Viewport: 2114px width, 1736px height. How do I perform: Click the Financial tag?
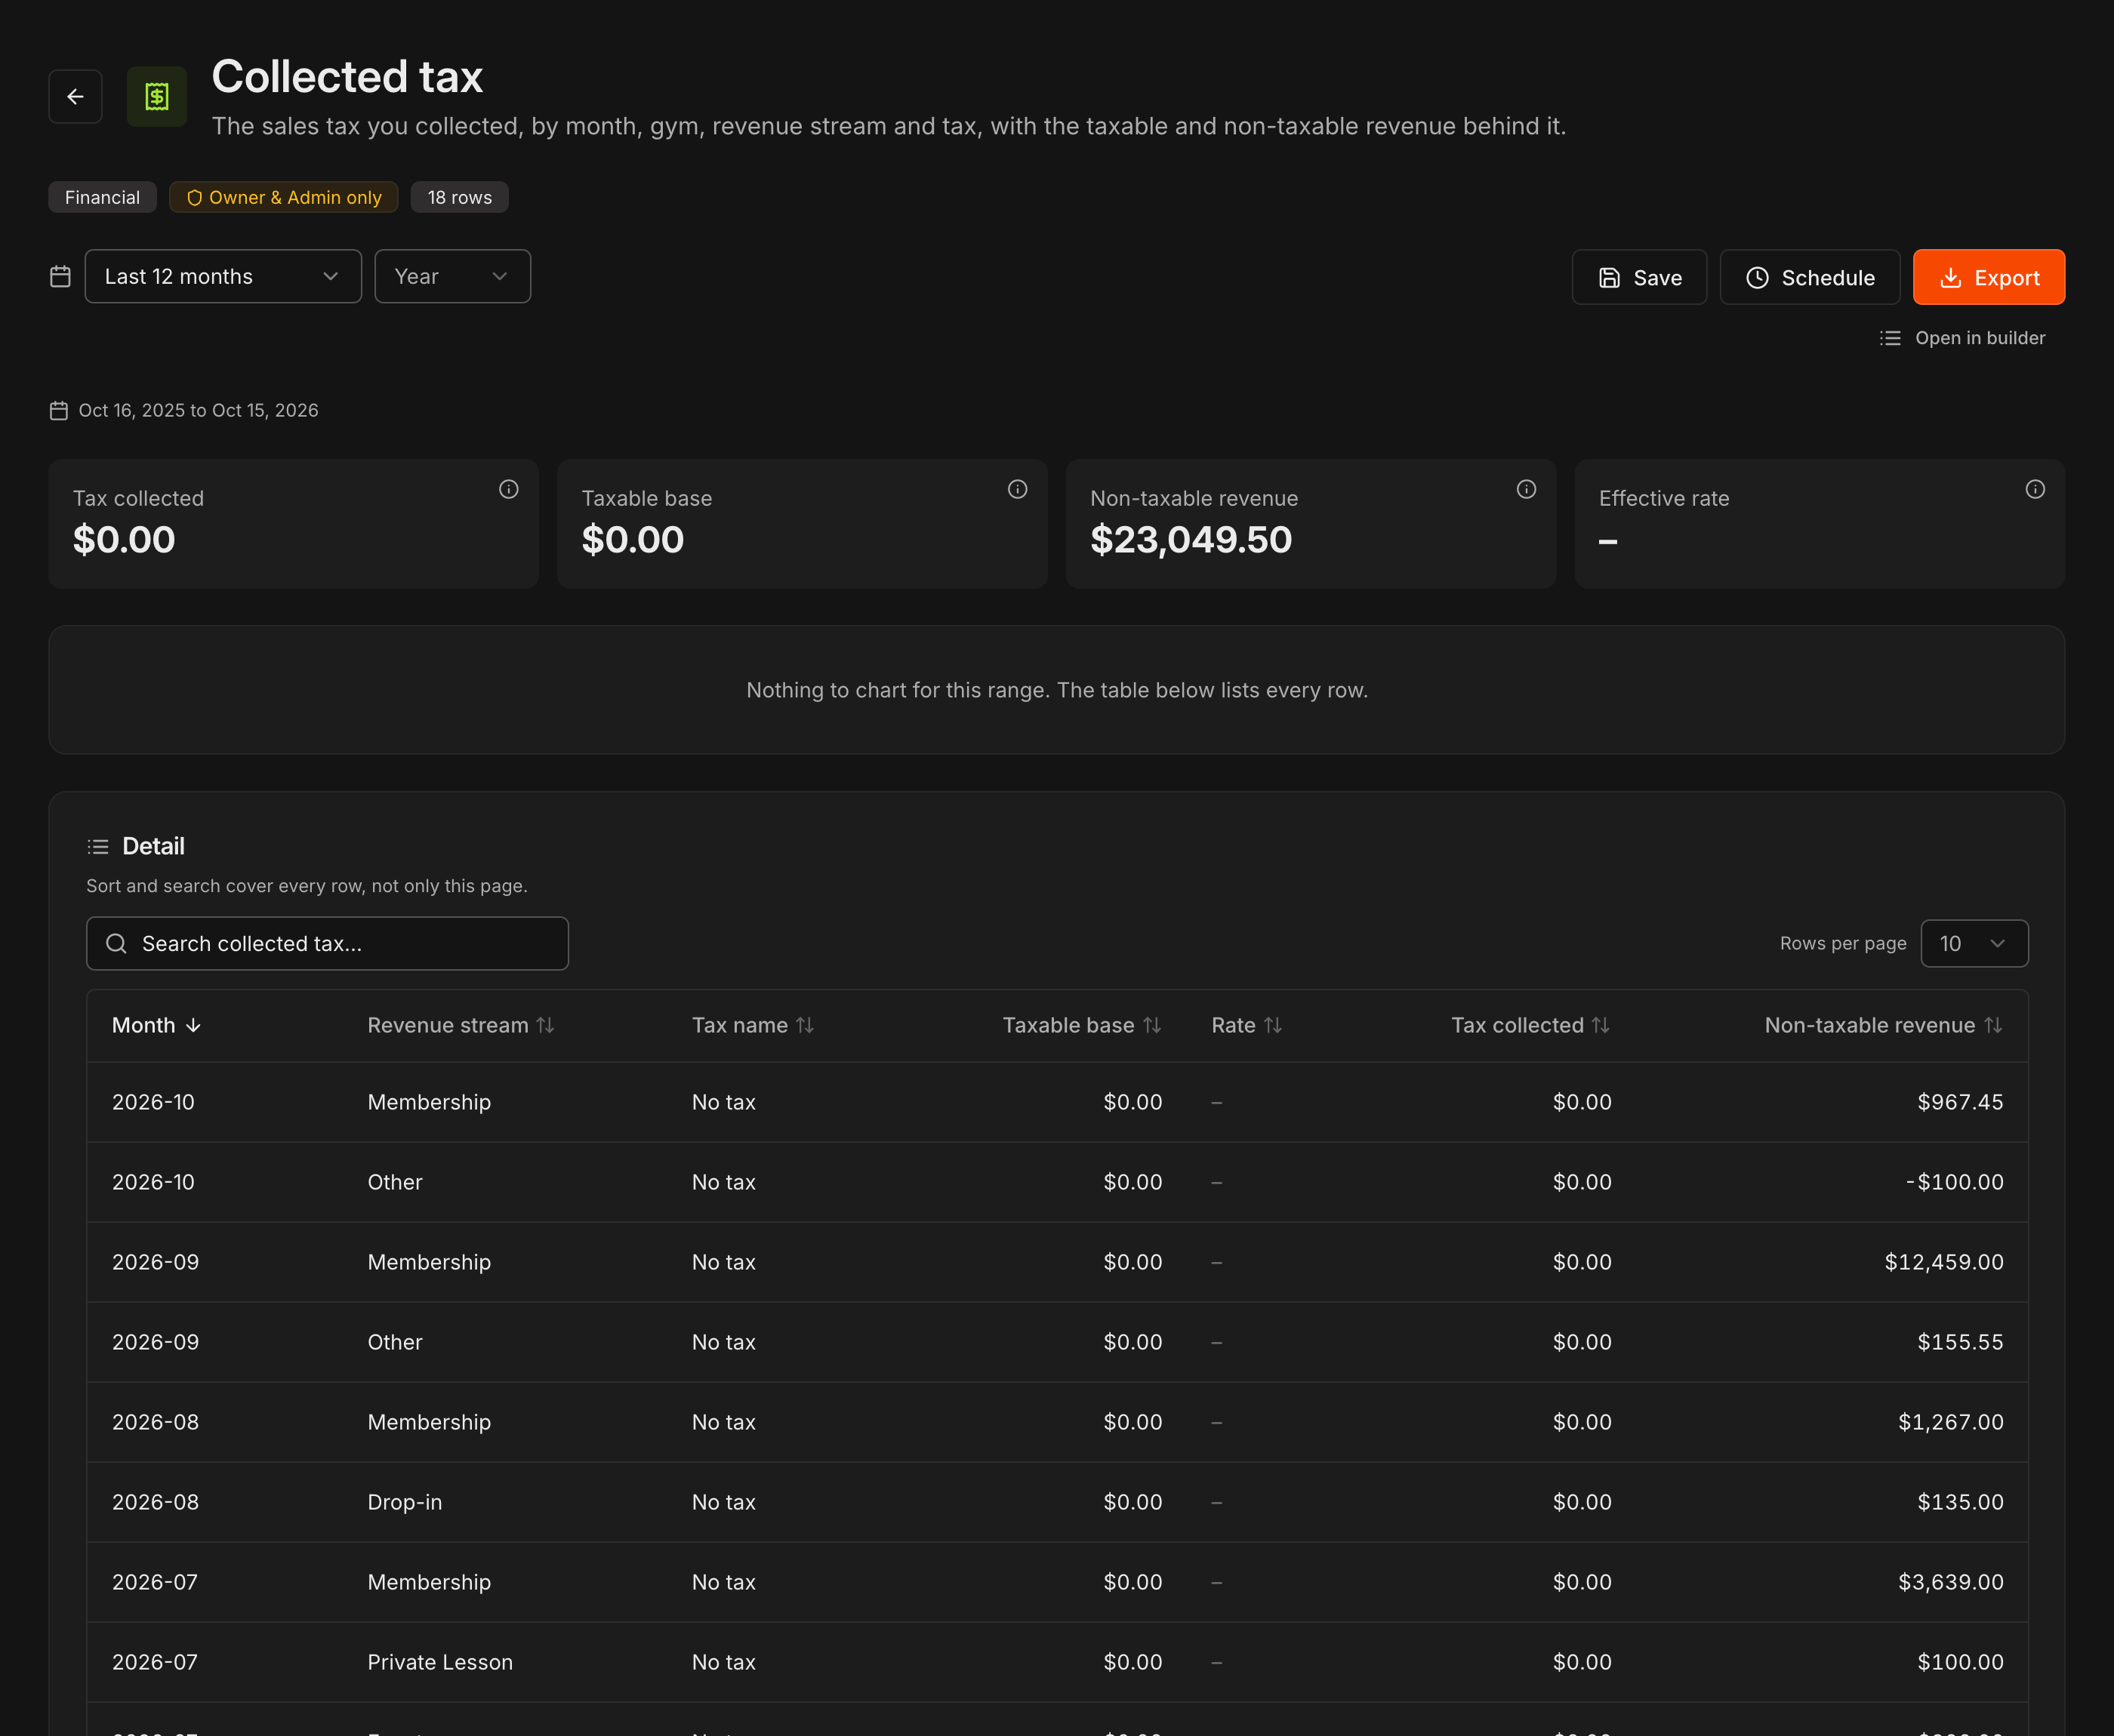click(102, 197)
